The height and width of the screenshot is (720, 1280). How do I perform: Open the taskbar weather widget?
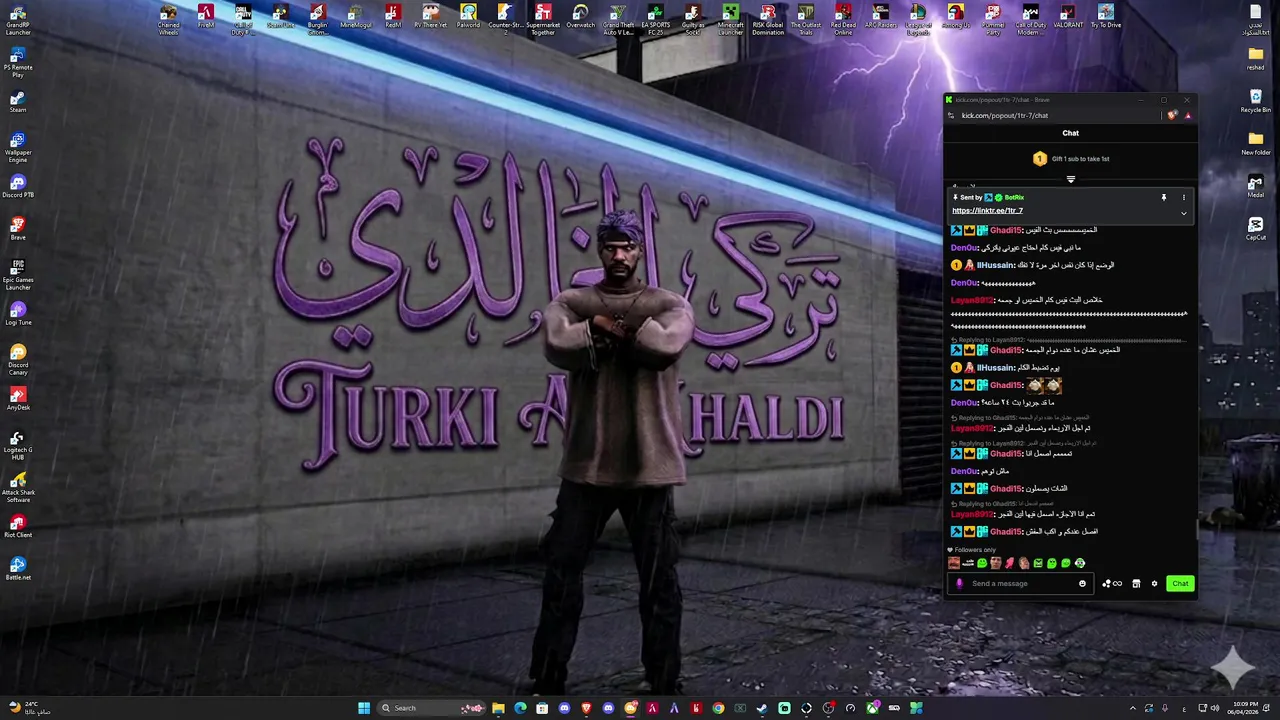click(28, 708)
